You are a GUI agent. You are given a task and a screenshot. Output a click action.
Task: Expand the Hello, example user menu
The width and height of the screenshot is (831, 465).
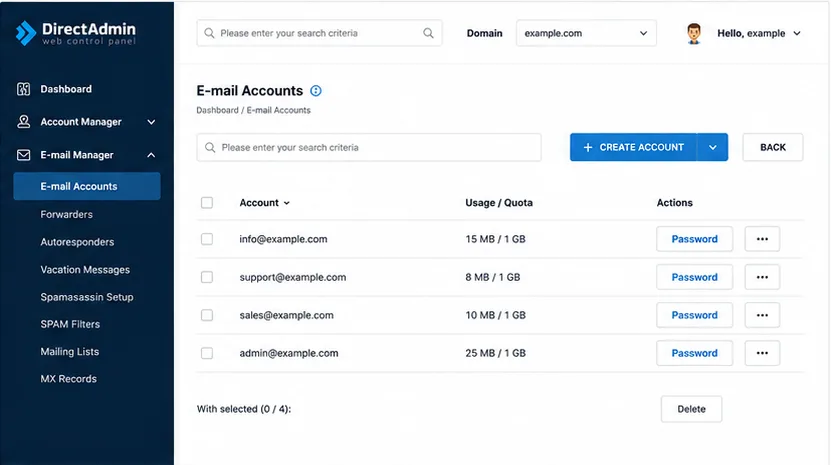tap(759, 33)
